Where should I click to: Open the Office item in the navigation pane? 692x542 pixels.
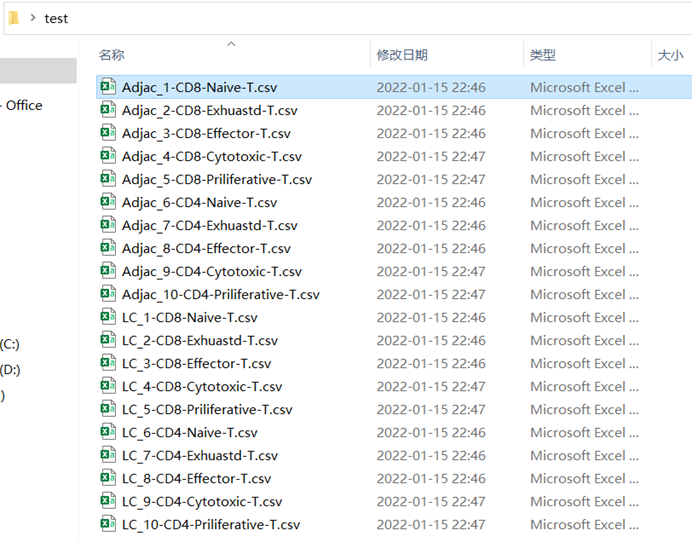pos(24,105)
